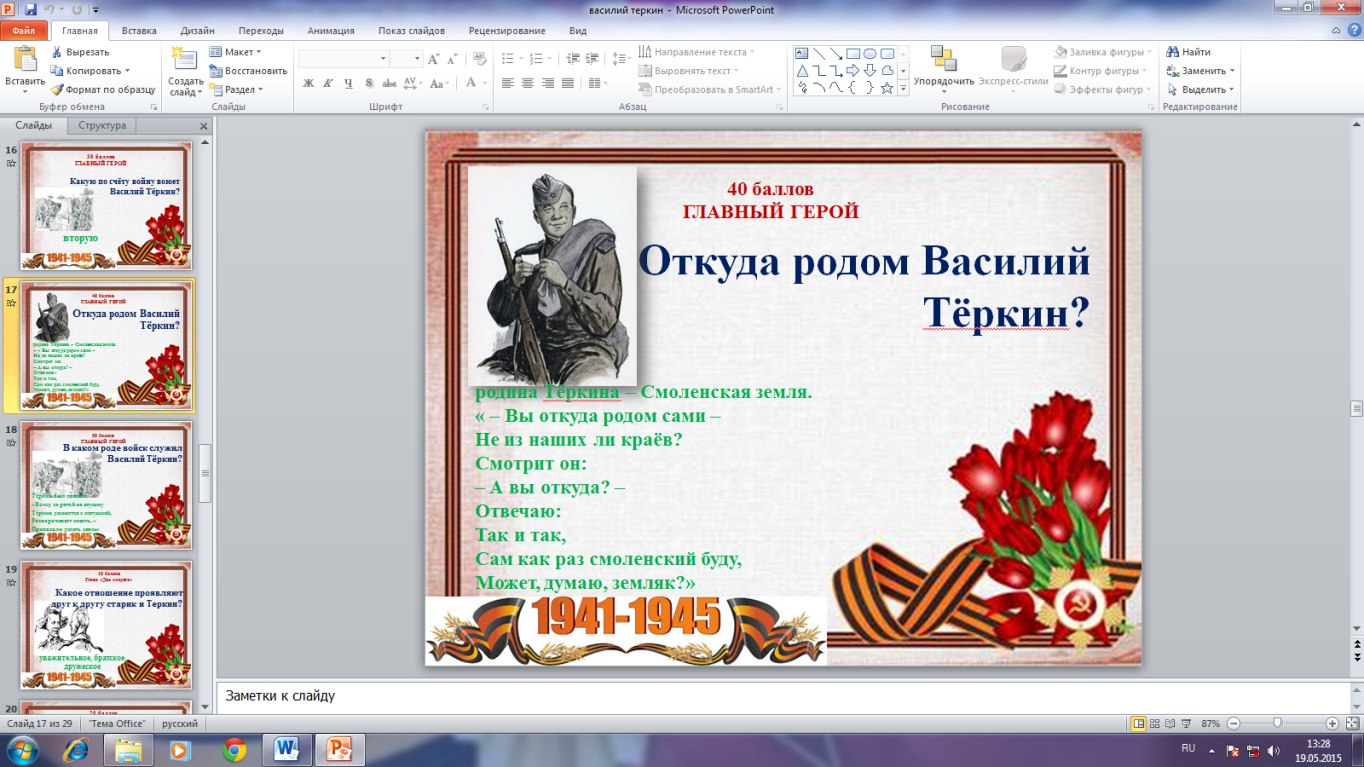Viewport: 1364px width, 767px height.
Task: Click the zoom in plus button
Action: [x=1332, y=723]
